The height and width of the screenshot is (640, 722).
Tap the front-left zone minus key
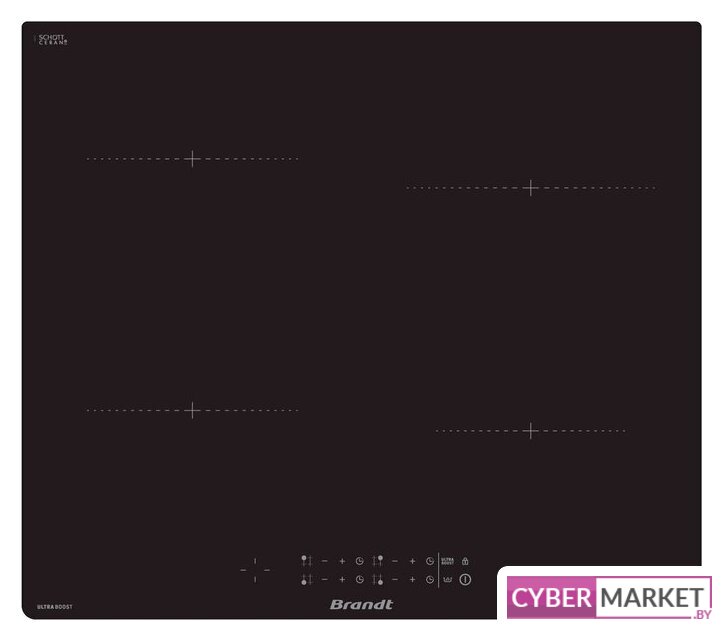click(324, 580)
